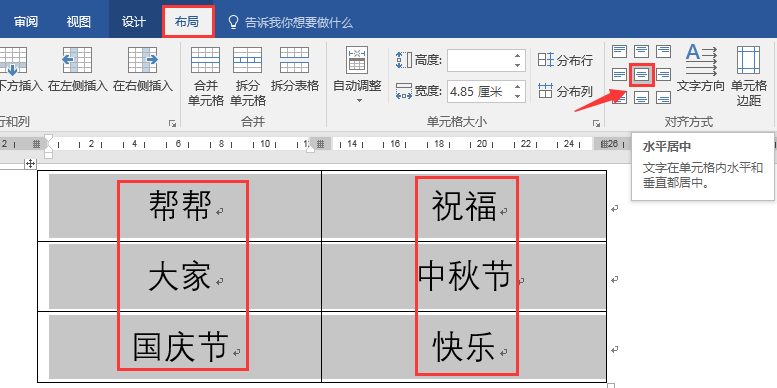Click 文字方向 text direction button
777x388 pixels.
click(701, 69)
